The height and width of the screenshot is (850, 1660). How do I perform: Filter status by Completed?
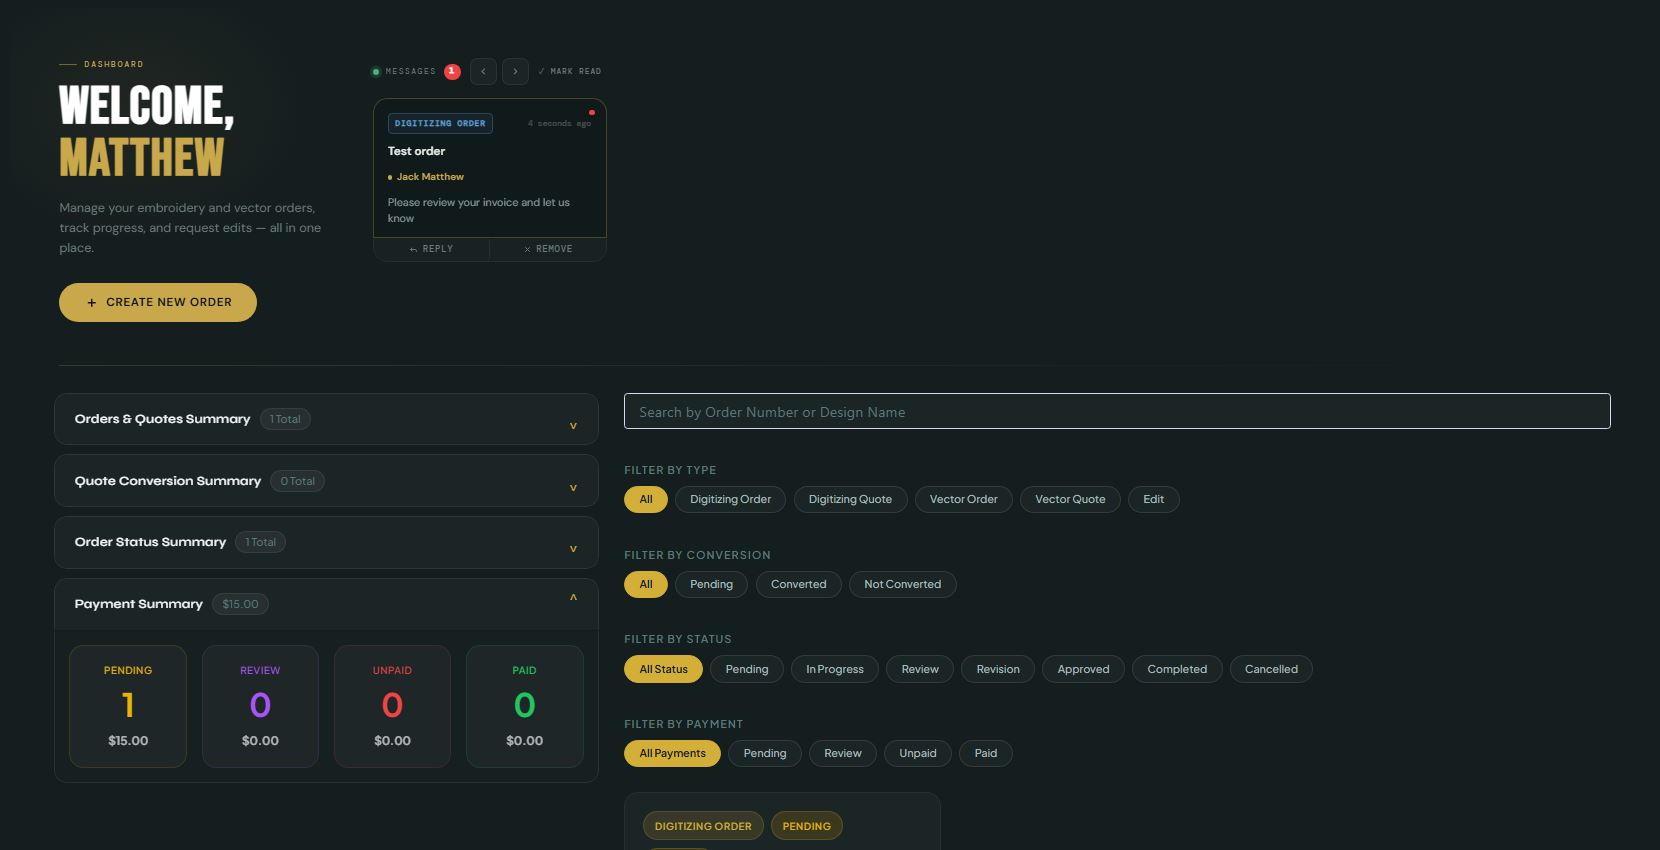tap(1176, 669)
